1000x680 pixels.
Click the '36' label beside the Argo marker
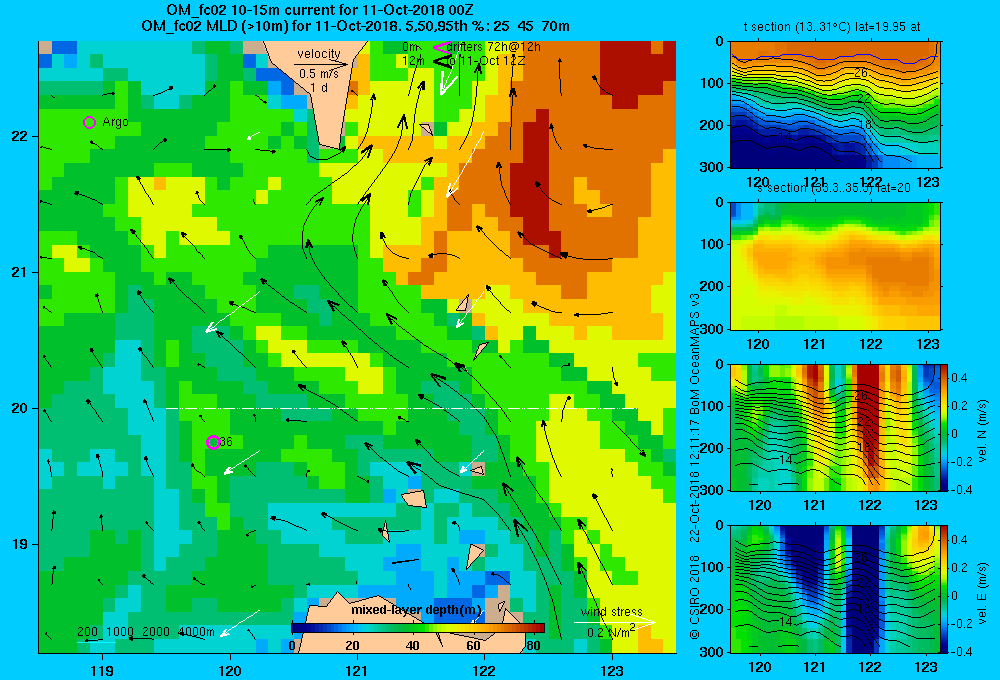click(x=226, y=441)
